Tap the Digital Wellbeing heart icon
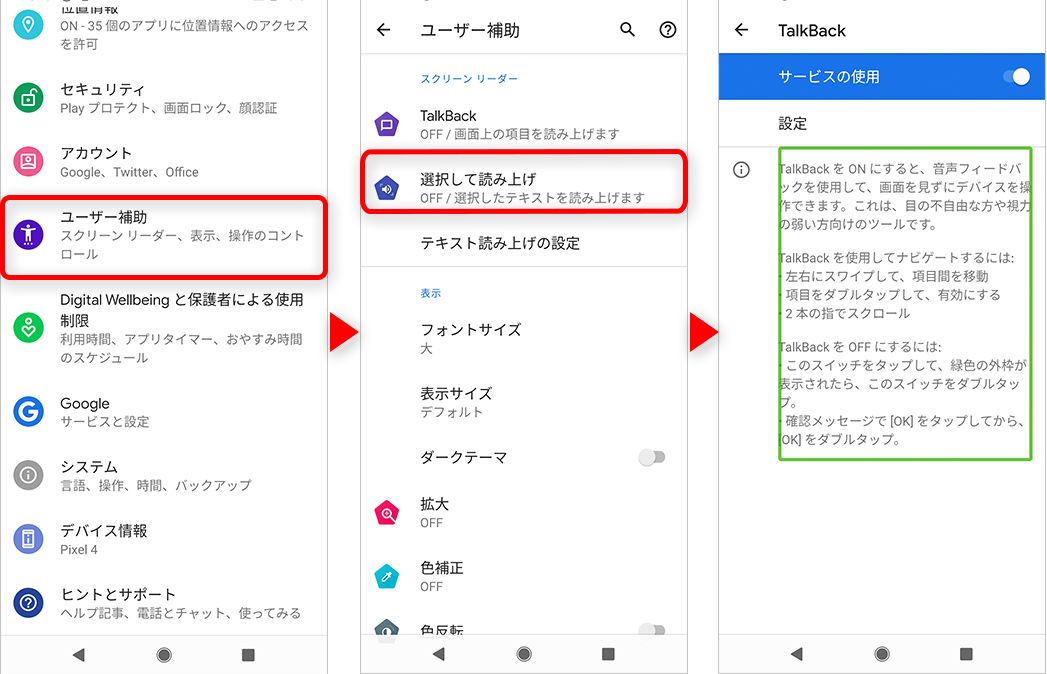 click(x=28, y=327)
